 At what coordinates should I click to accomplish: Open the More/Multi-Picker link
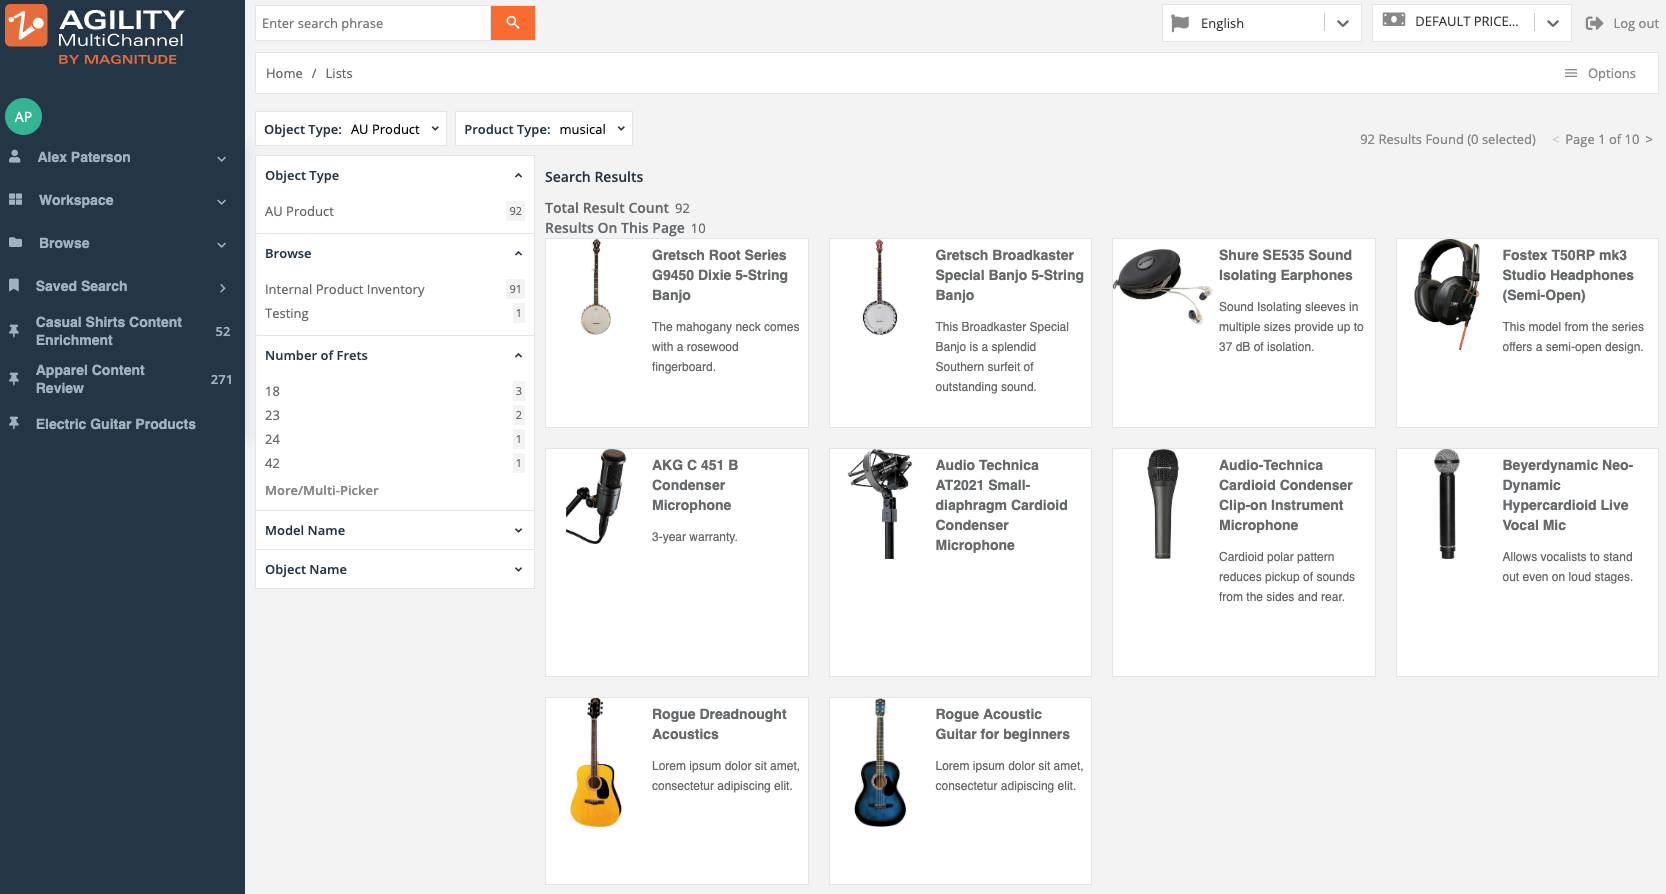click(322, 490)
